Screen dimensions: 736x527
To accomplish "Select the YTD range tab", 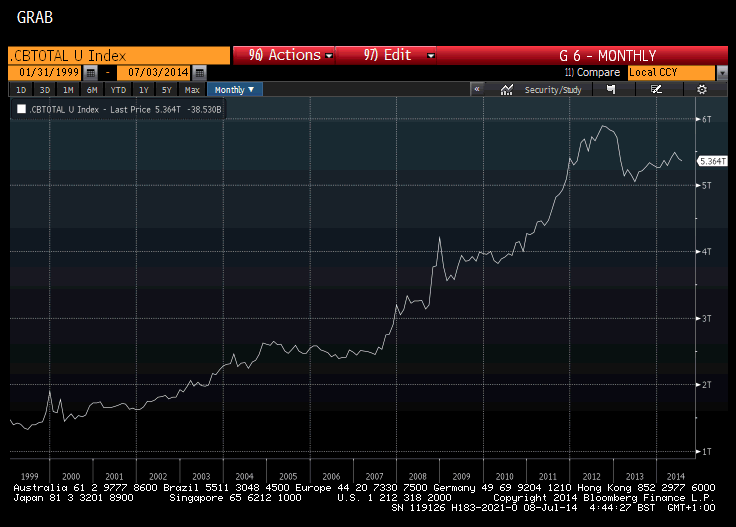I will point(118,90).
